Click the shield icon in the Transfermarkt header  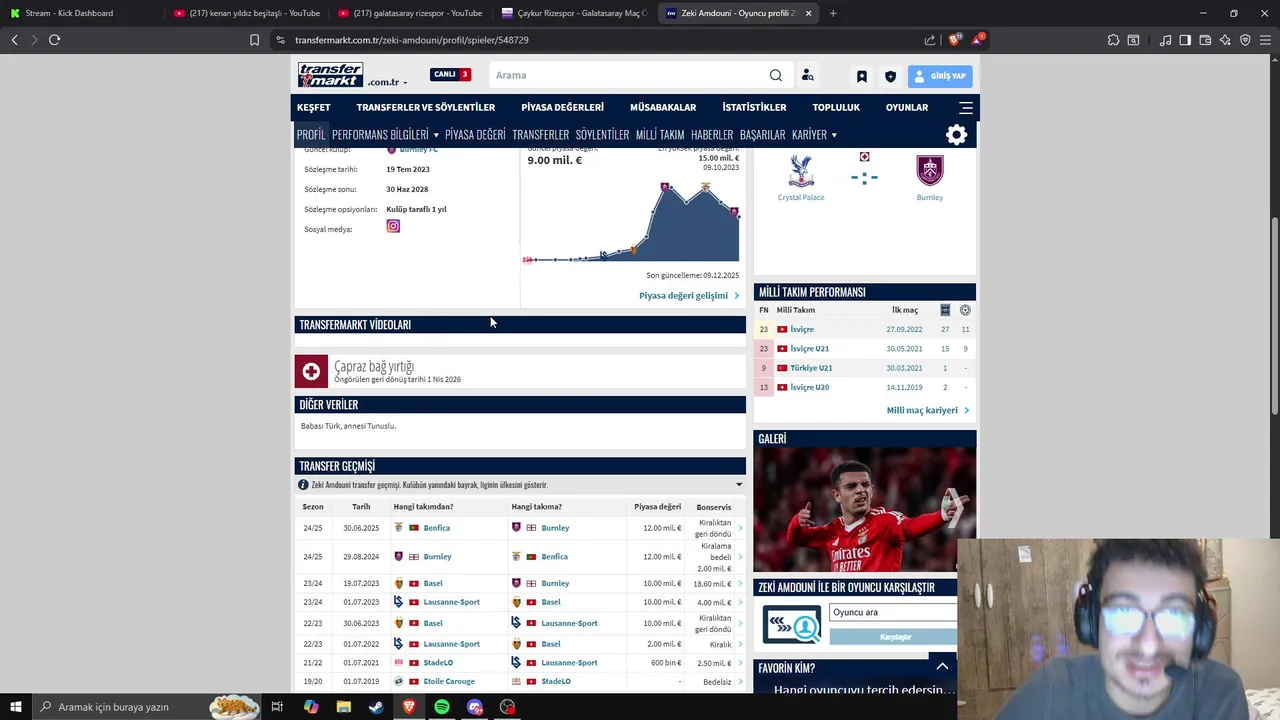coord(890,76)
